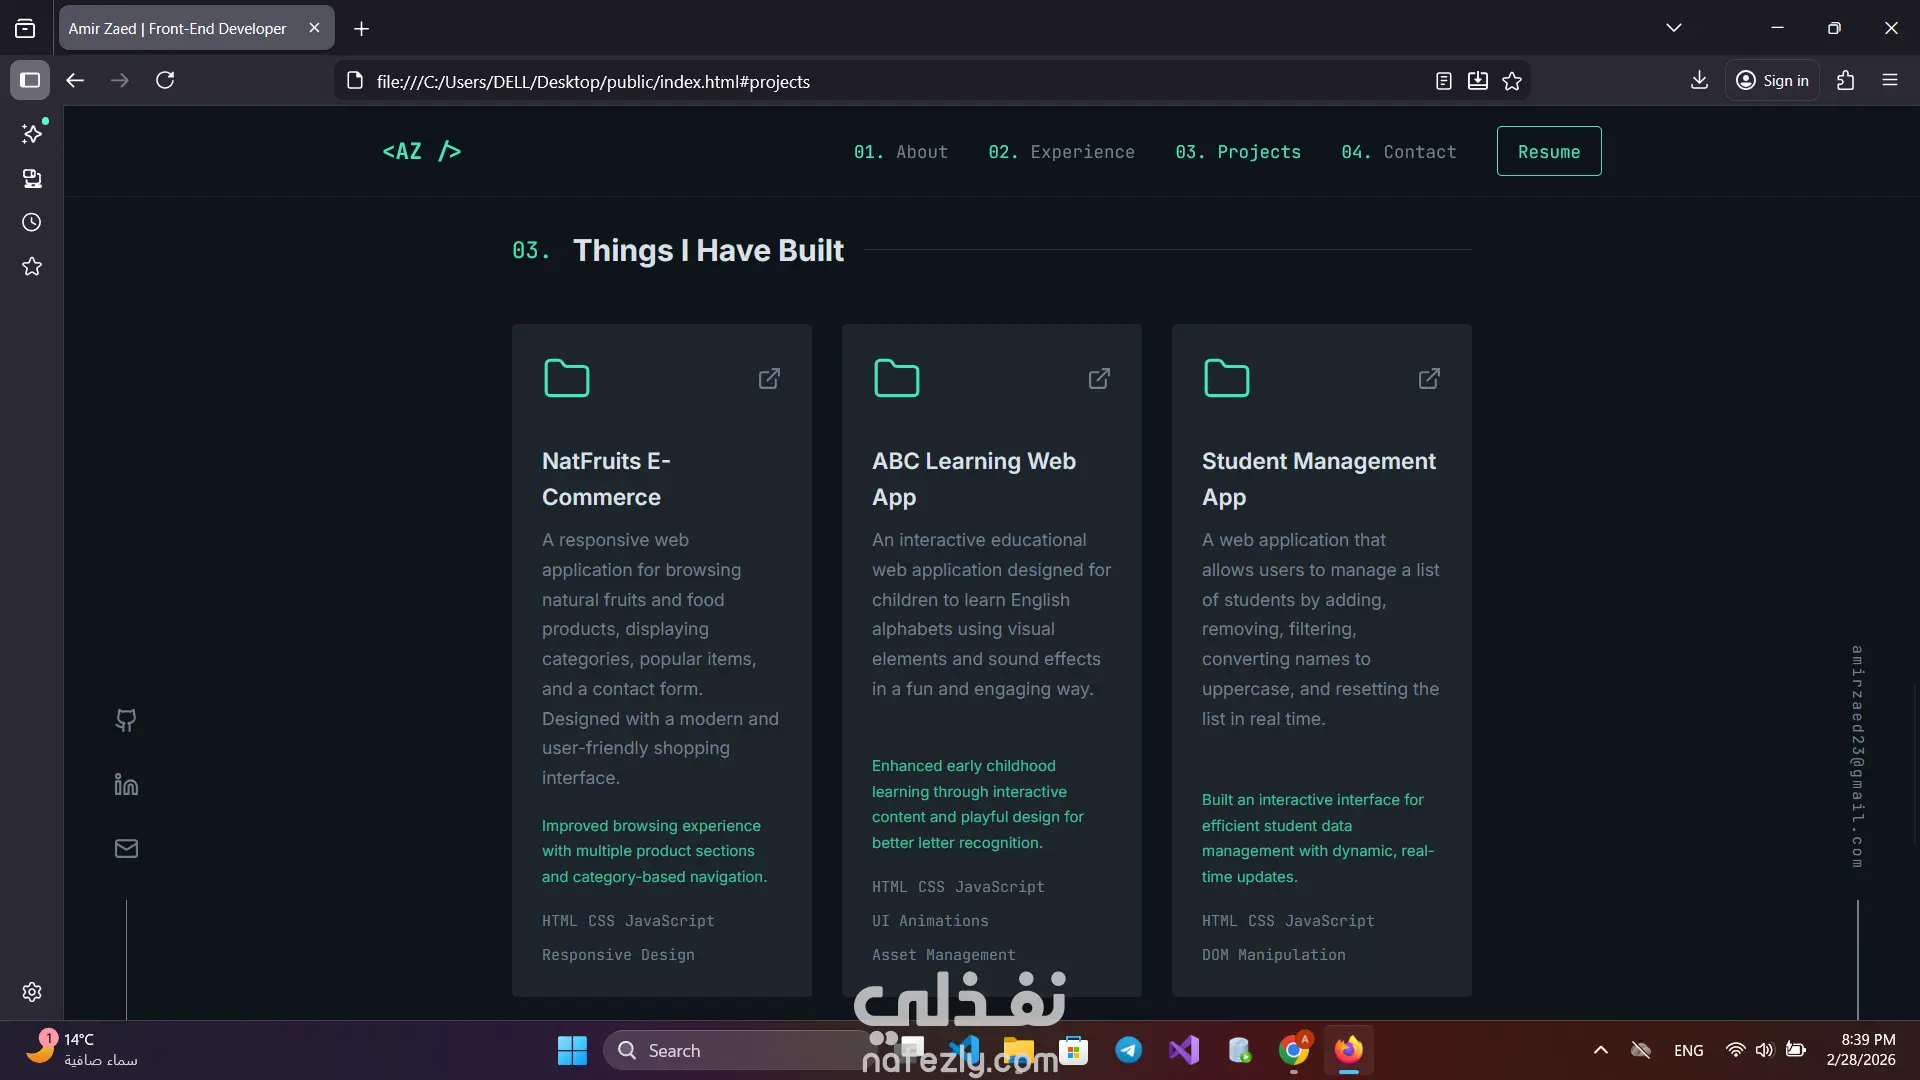
Task: Open the LinkedIn icon in left rail
Action: [x=126, y=784]
